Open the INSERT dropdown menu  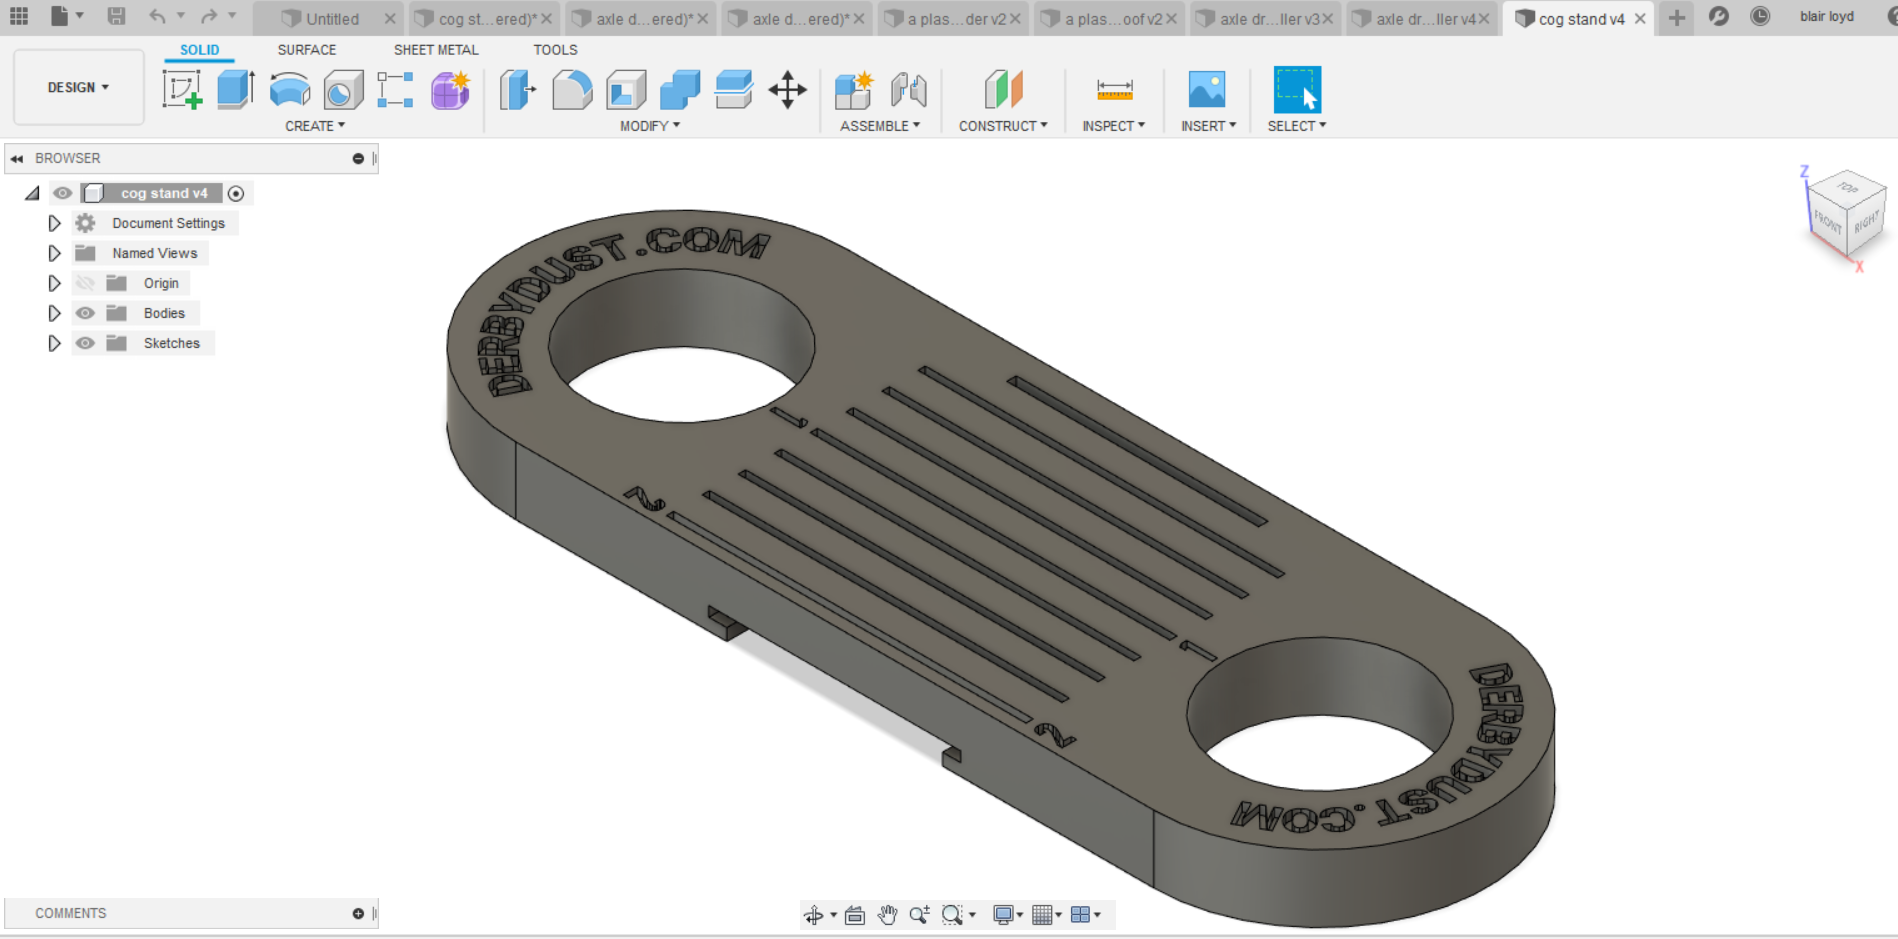pyautogui.click(x=1208, y=126)
